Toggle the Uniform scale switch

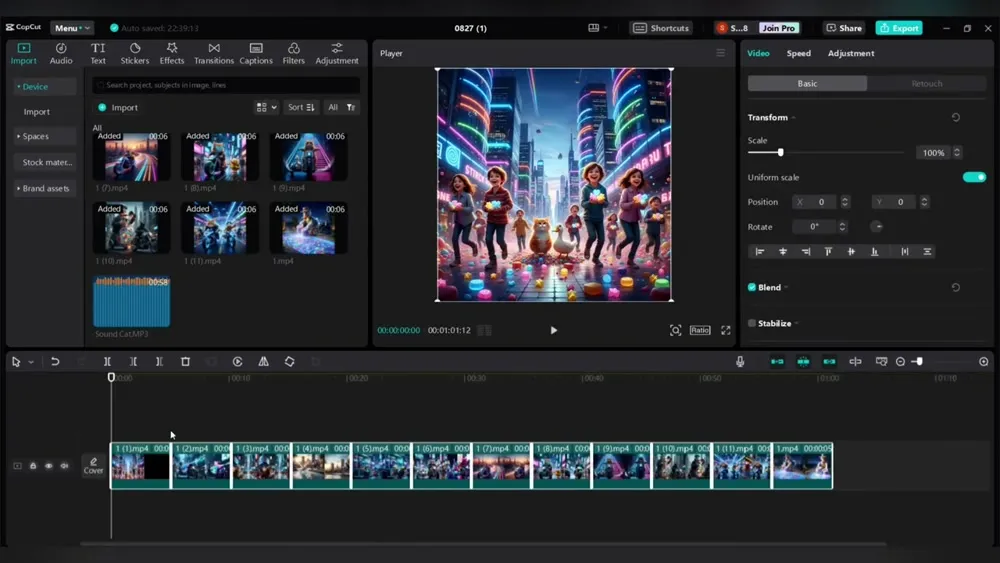[x=973, y=177]
